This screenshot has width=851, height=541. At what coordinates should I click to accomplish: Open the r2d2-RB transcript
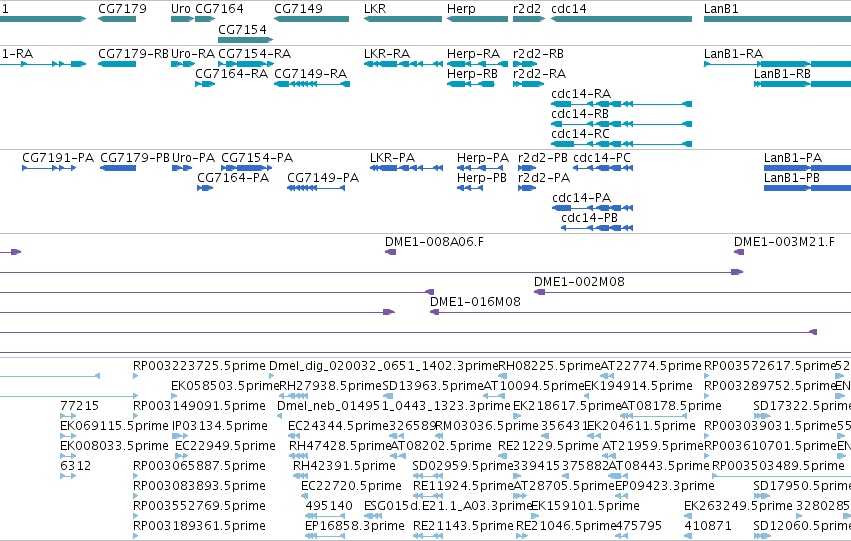[525, 64]
